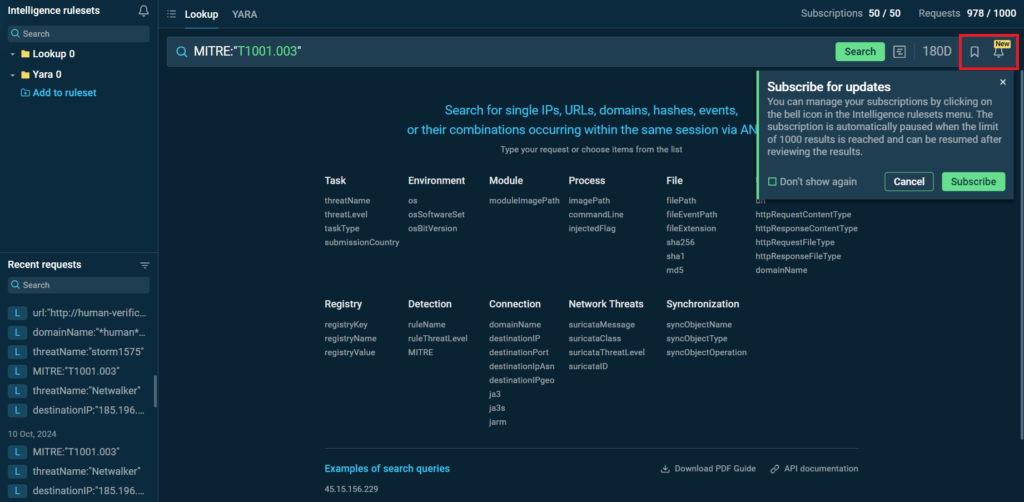
Task: Click the list icon left of Lookup tab
Action: pos(172,14)
